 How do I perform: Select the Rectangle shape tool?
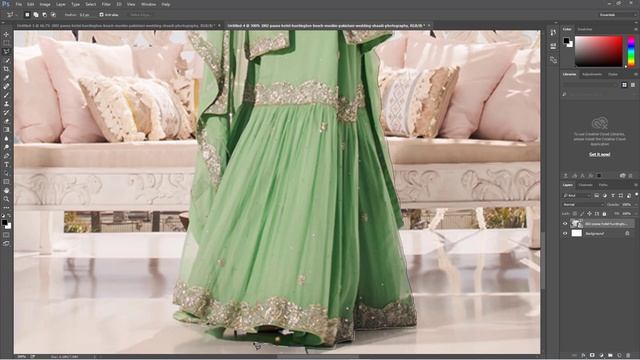click(x=6, y=182)
